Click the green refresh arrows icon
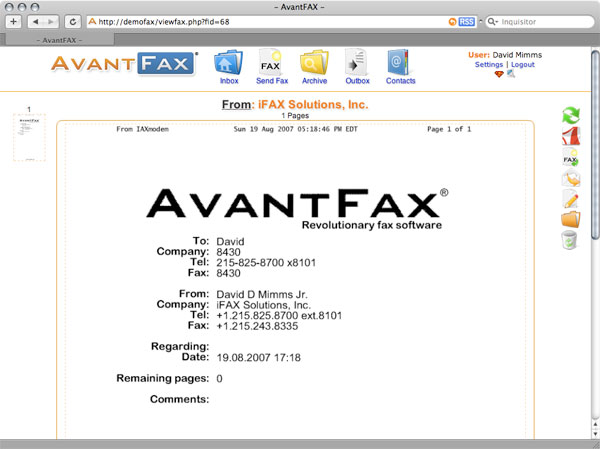The width and height of the screenshot is (600, 449). pos(571,115)
